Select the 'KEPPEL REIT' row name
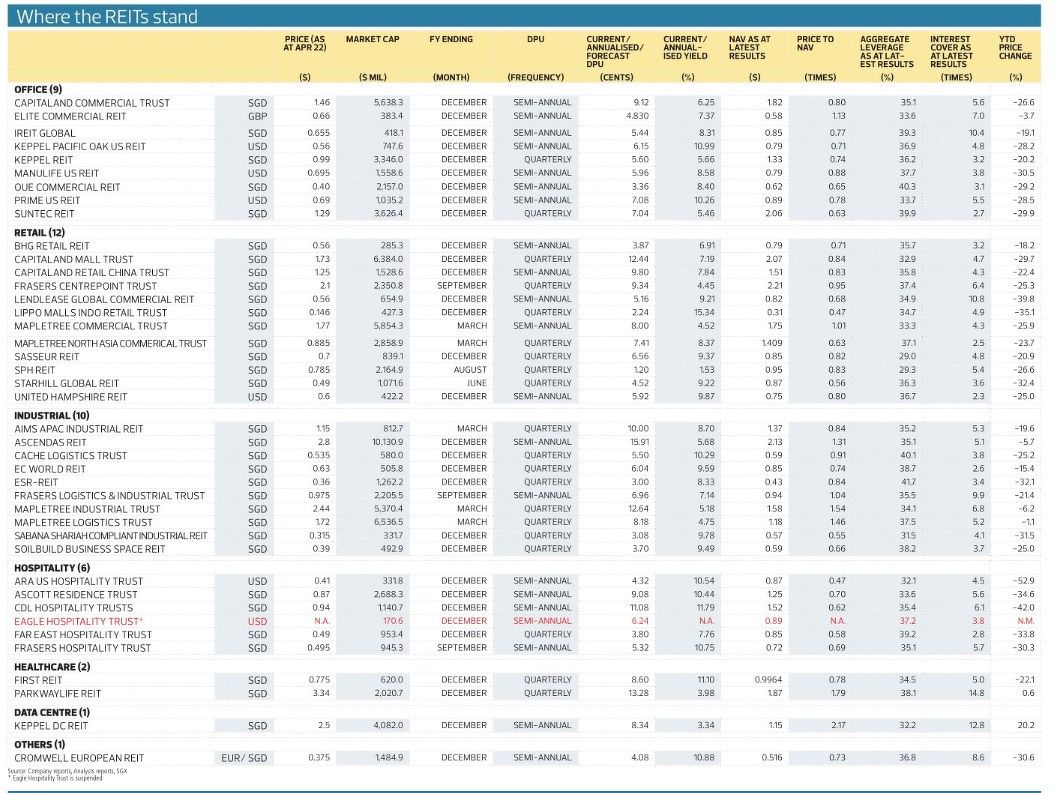The image size is (1063, 793). click(x=43, y=160)
